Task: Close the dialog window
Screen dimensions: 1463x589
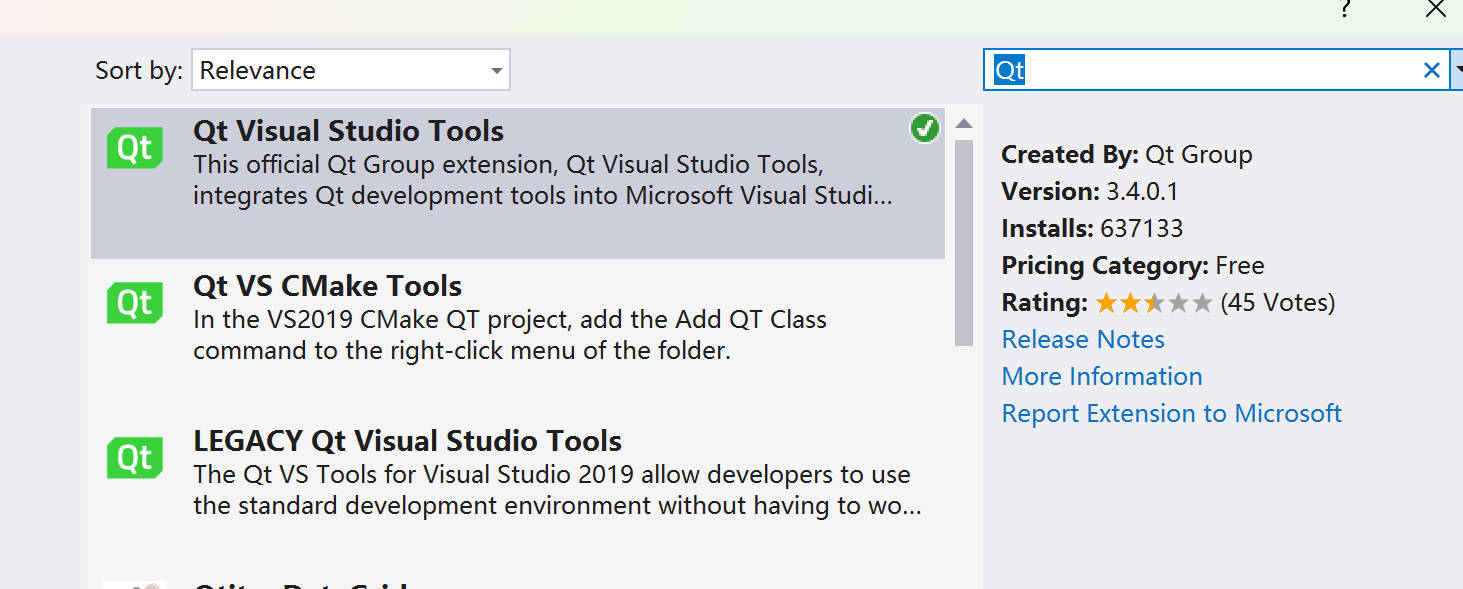Action: 1435,9
